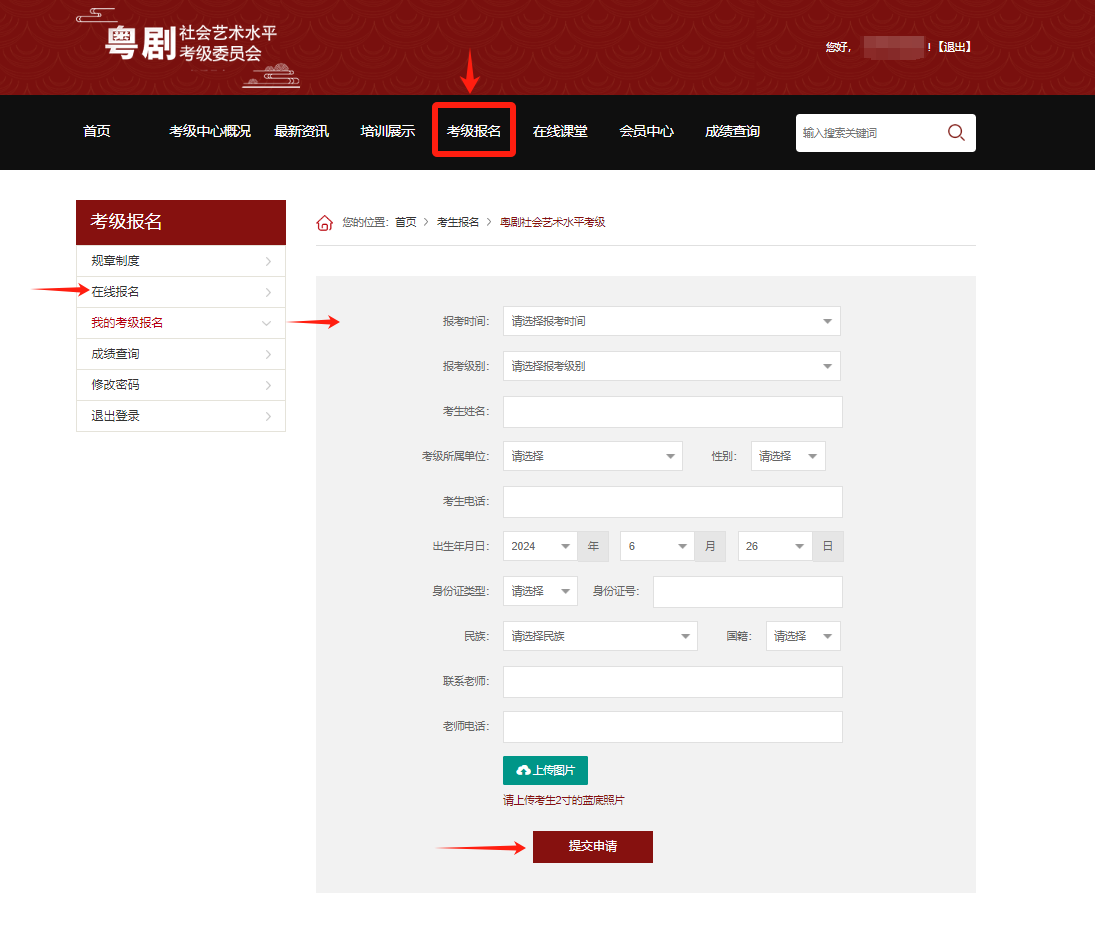Viewport: 1095px width, 936px height.
Task: Click the home icon in breadcrumb
Action: click(x=325, y=223)
